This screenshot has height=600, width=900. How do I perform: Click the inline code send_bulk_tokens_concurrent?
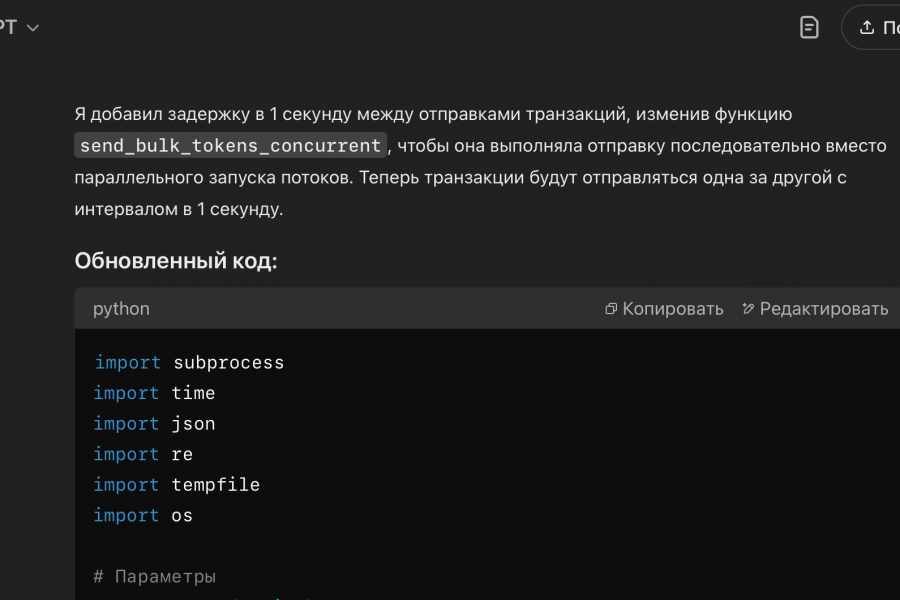[230, 146]
